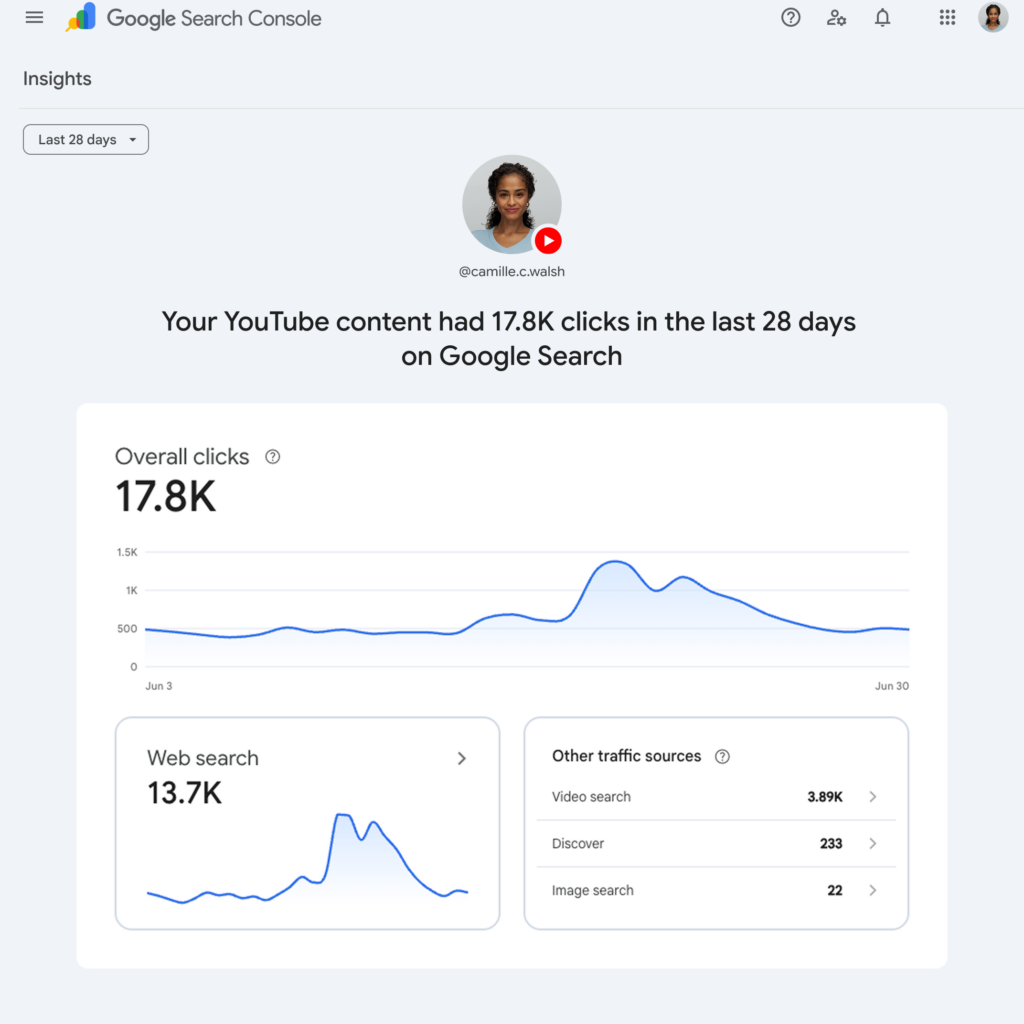Click the red YouTube play badge
Viewport: 1024px width, 1024px height.
[x=548, y=241]
